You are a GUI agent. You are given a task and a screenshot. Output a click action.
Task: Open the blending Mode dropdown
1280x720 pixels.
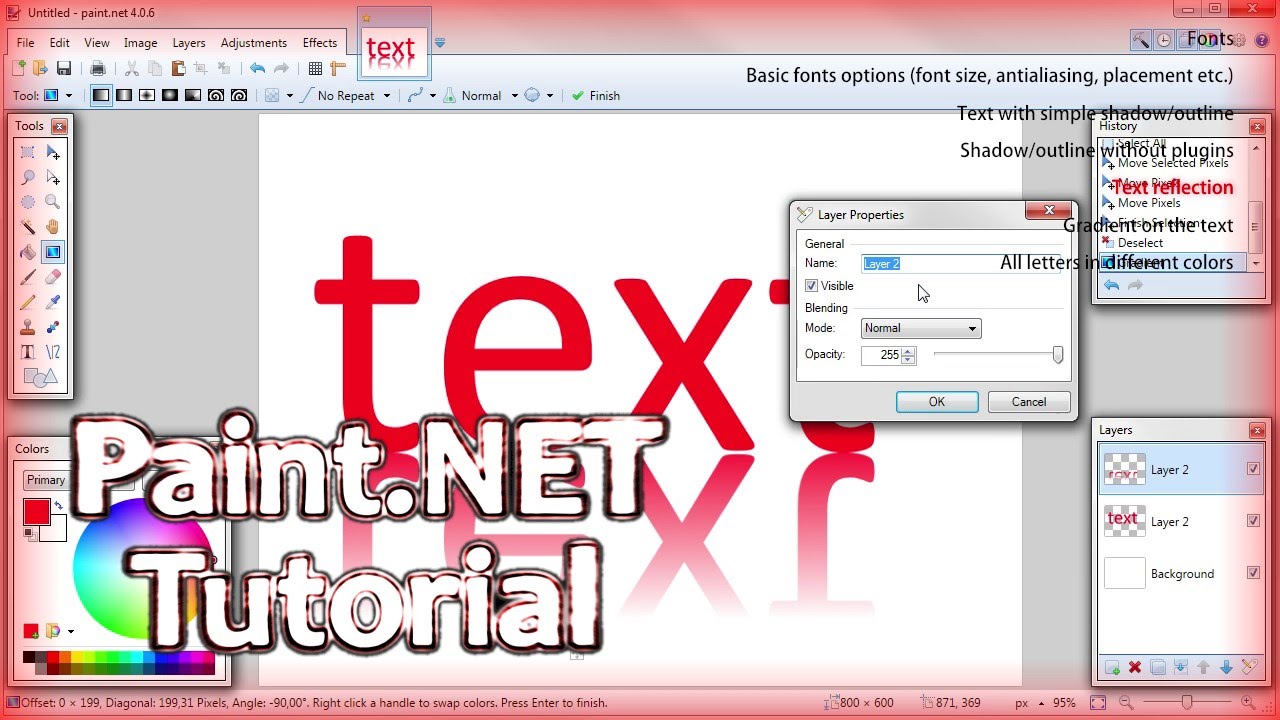point(921,328)
